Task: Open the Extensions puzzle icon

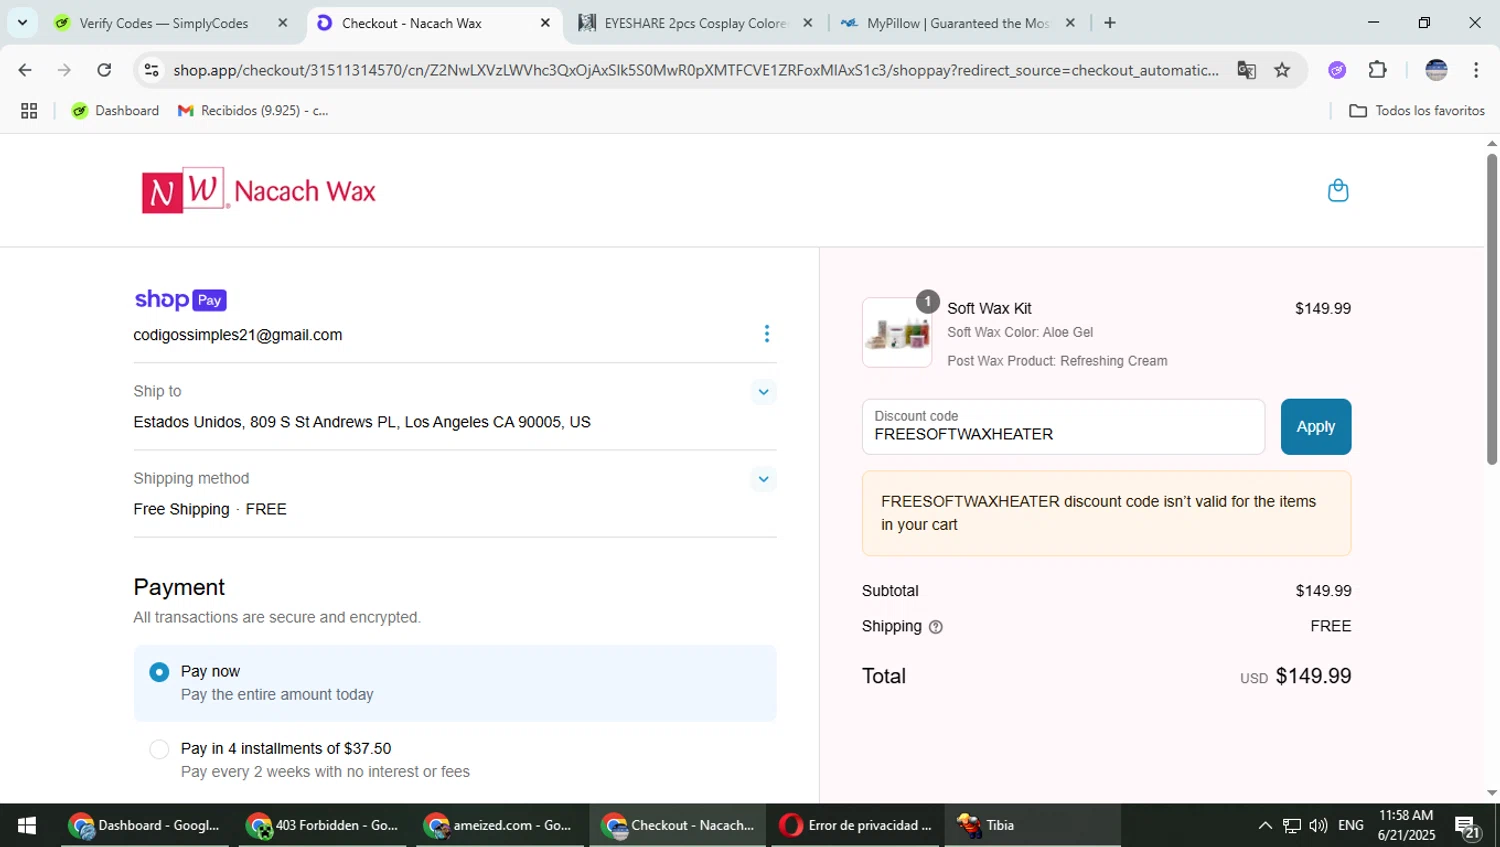Action: (x=1378, y=70)
